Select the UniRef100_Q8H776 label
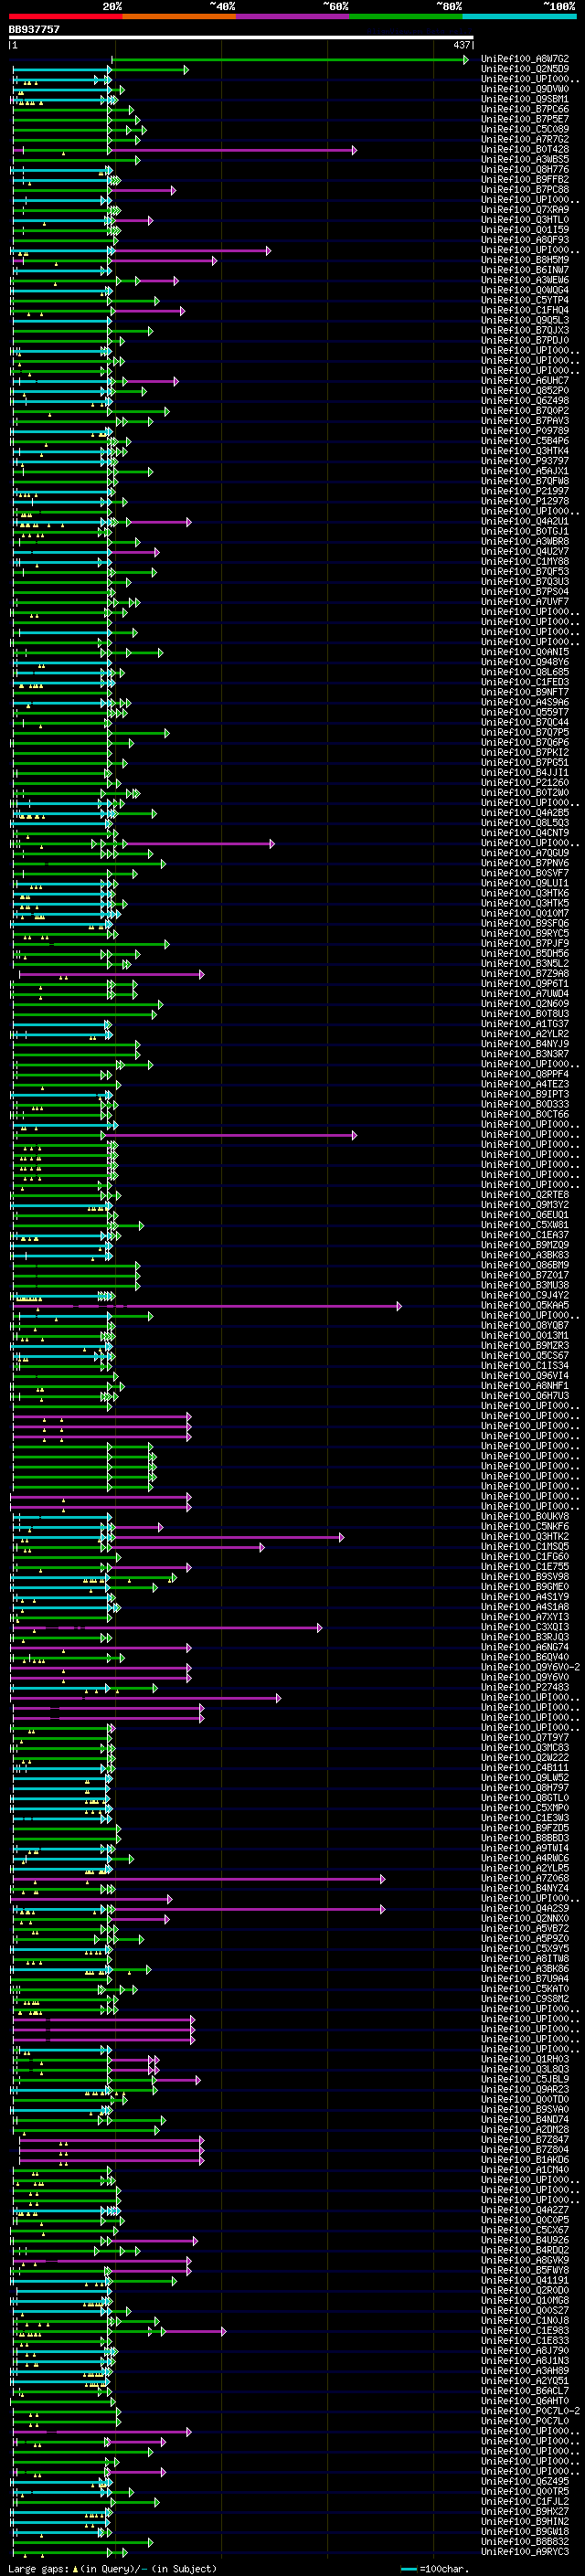 point(525,169)
